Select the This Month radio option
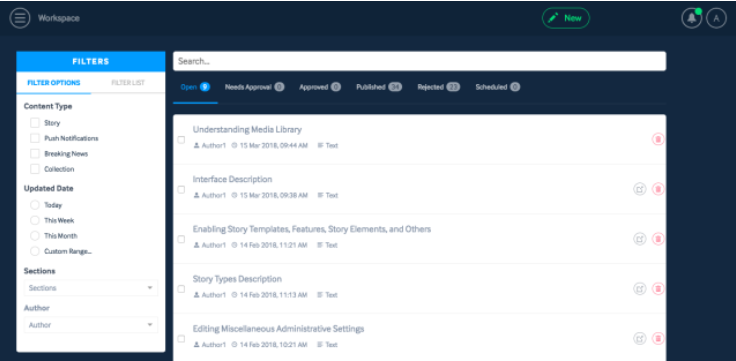Image resolution: width=736 pixels, height=361 pixels. click(x=35, y=236)
